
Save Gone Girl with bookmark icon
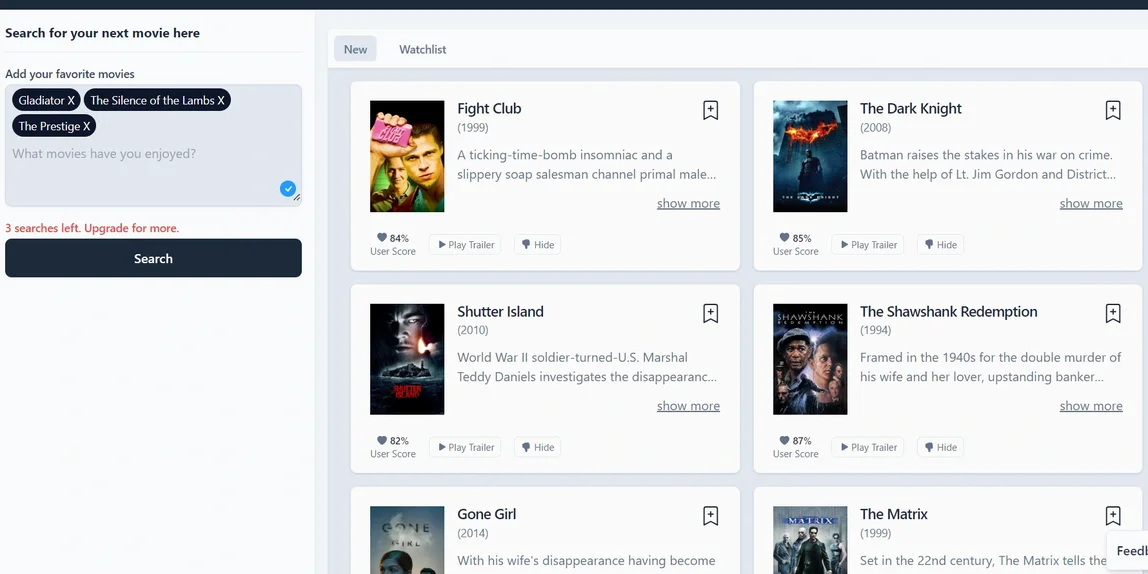pyautogui.click(x=710, y=516)
